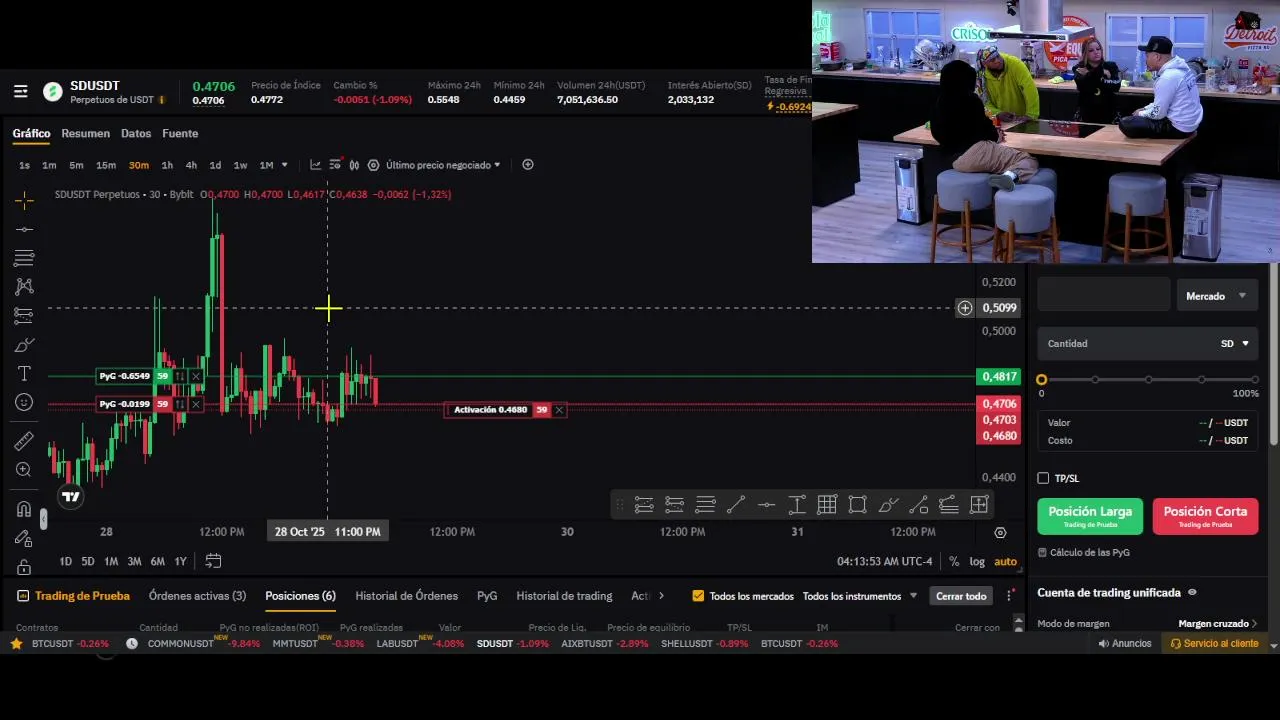
Task: Collapse the drawing toolbar side handle
Action: click(x=43, y=519)
